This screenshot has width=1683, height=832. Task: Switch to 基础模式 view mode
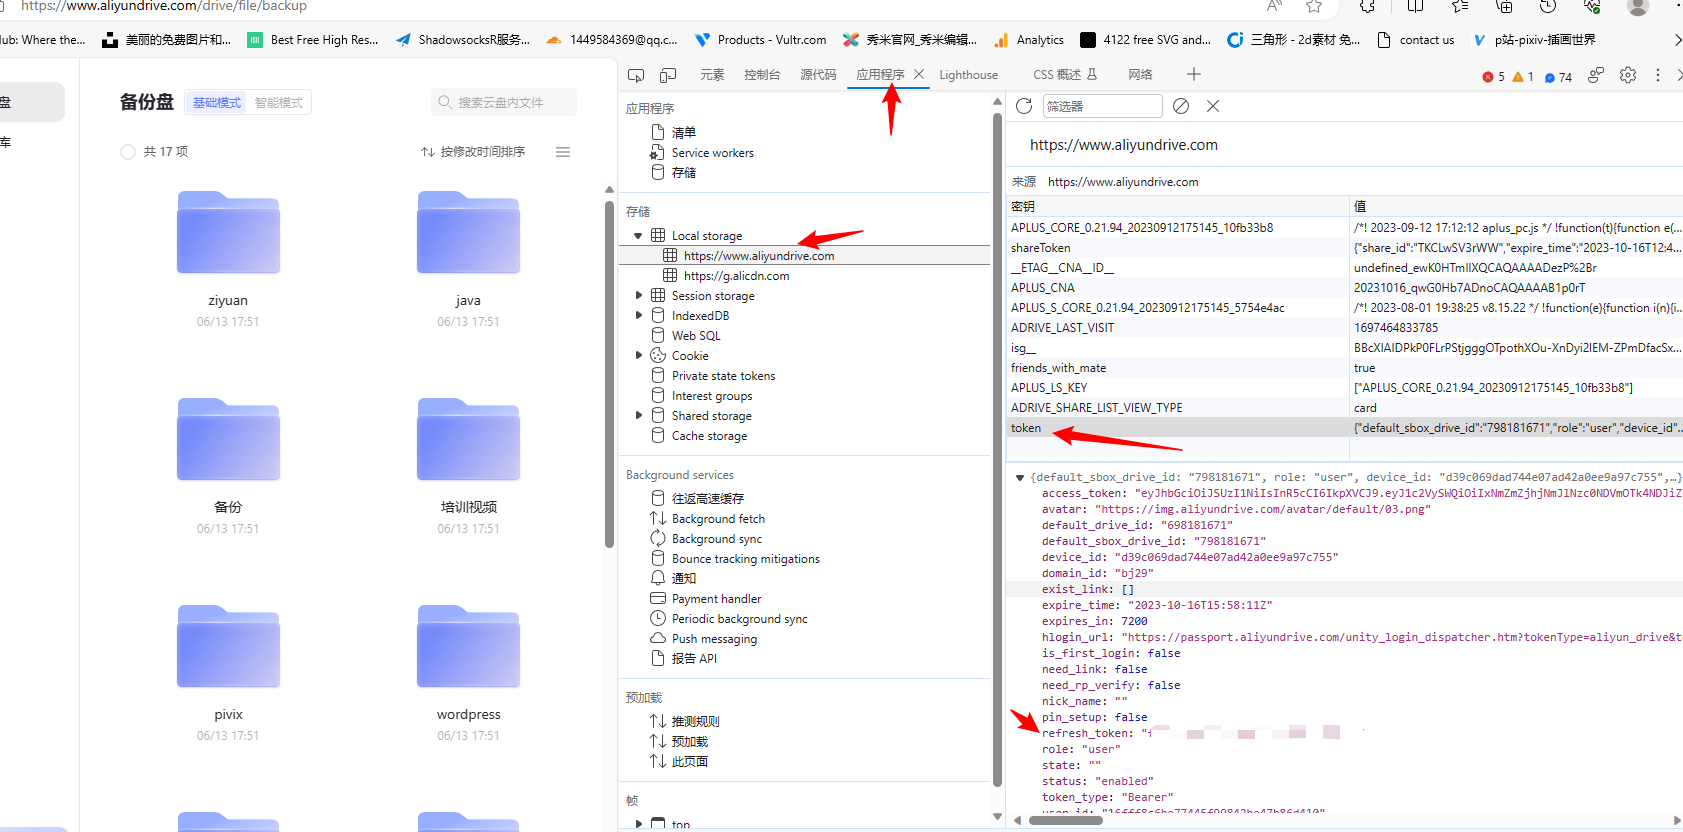(217, 103)
